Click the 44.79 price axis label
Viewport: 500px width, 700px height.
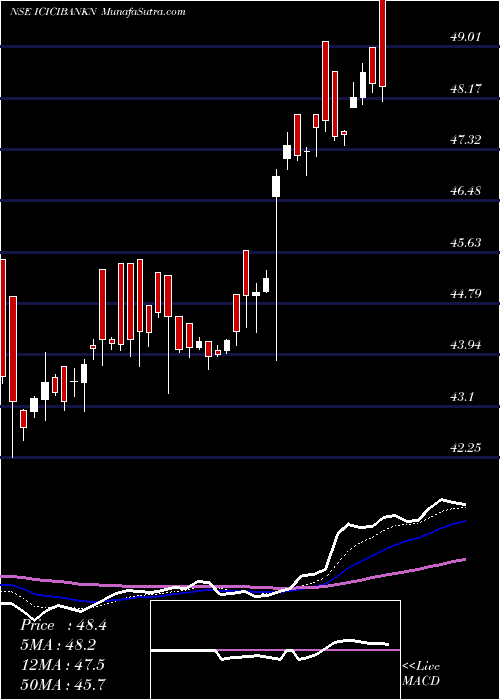point(465,294)
